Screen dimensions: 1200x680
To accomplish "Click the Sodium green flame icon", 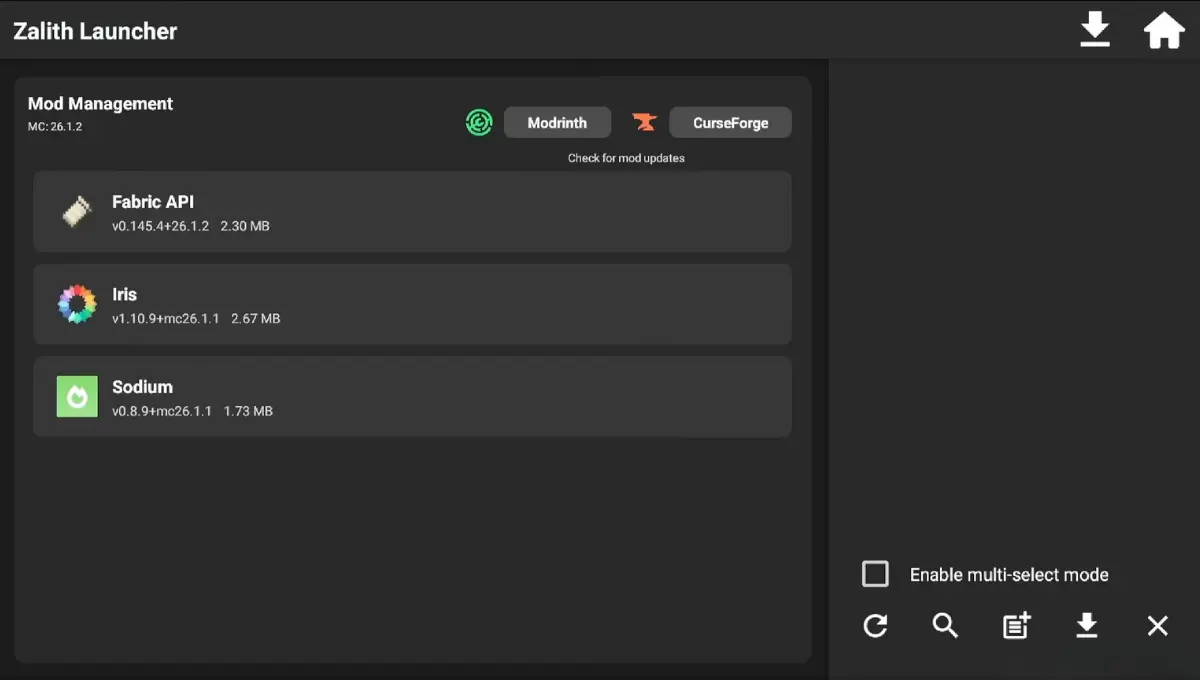I will [x=77, y=396].
